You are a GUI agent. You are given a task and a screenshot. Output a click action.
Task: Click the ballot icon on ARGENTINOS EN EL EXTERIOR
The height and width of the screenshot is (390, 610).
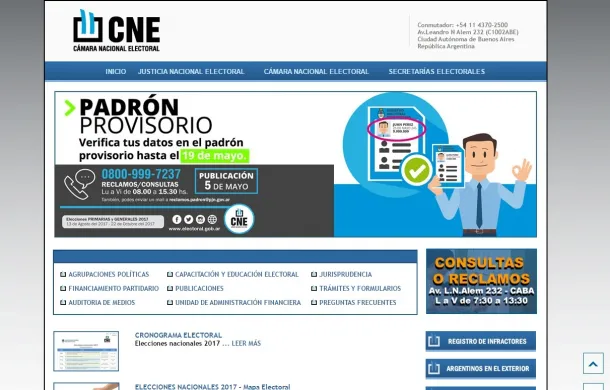coord(434,368)
